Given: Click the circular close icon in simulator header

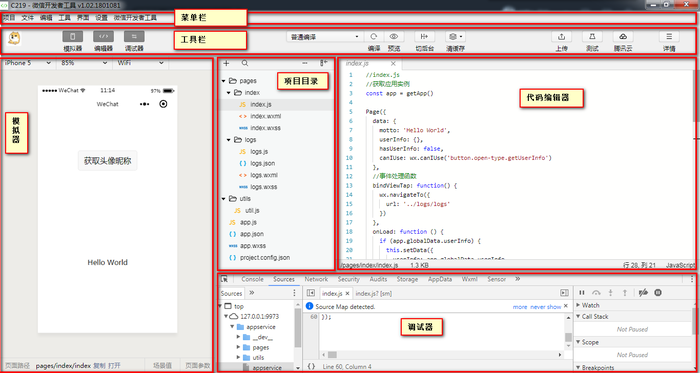Looking at the screenshot, I should coord(163,104).
